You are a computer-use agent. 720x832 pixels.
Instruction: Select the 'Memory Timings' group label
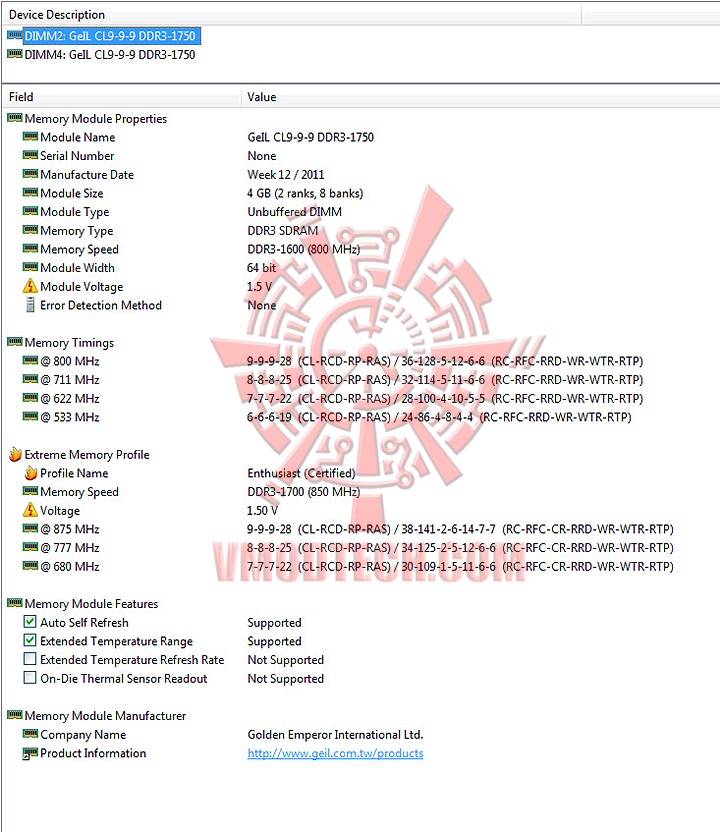[x=69, y=343]
